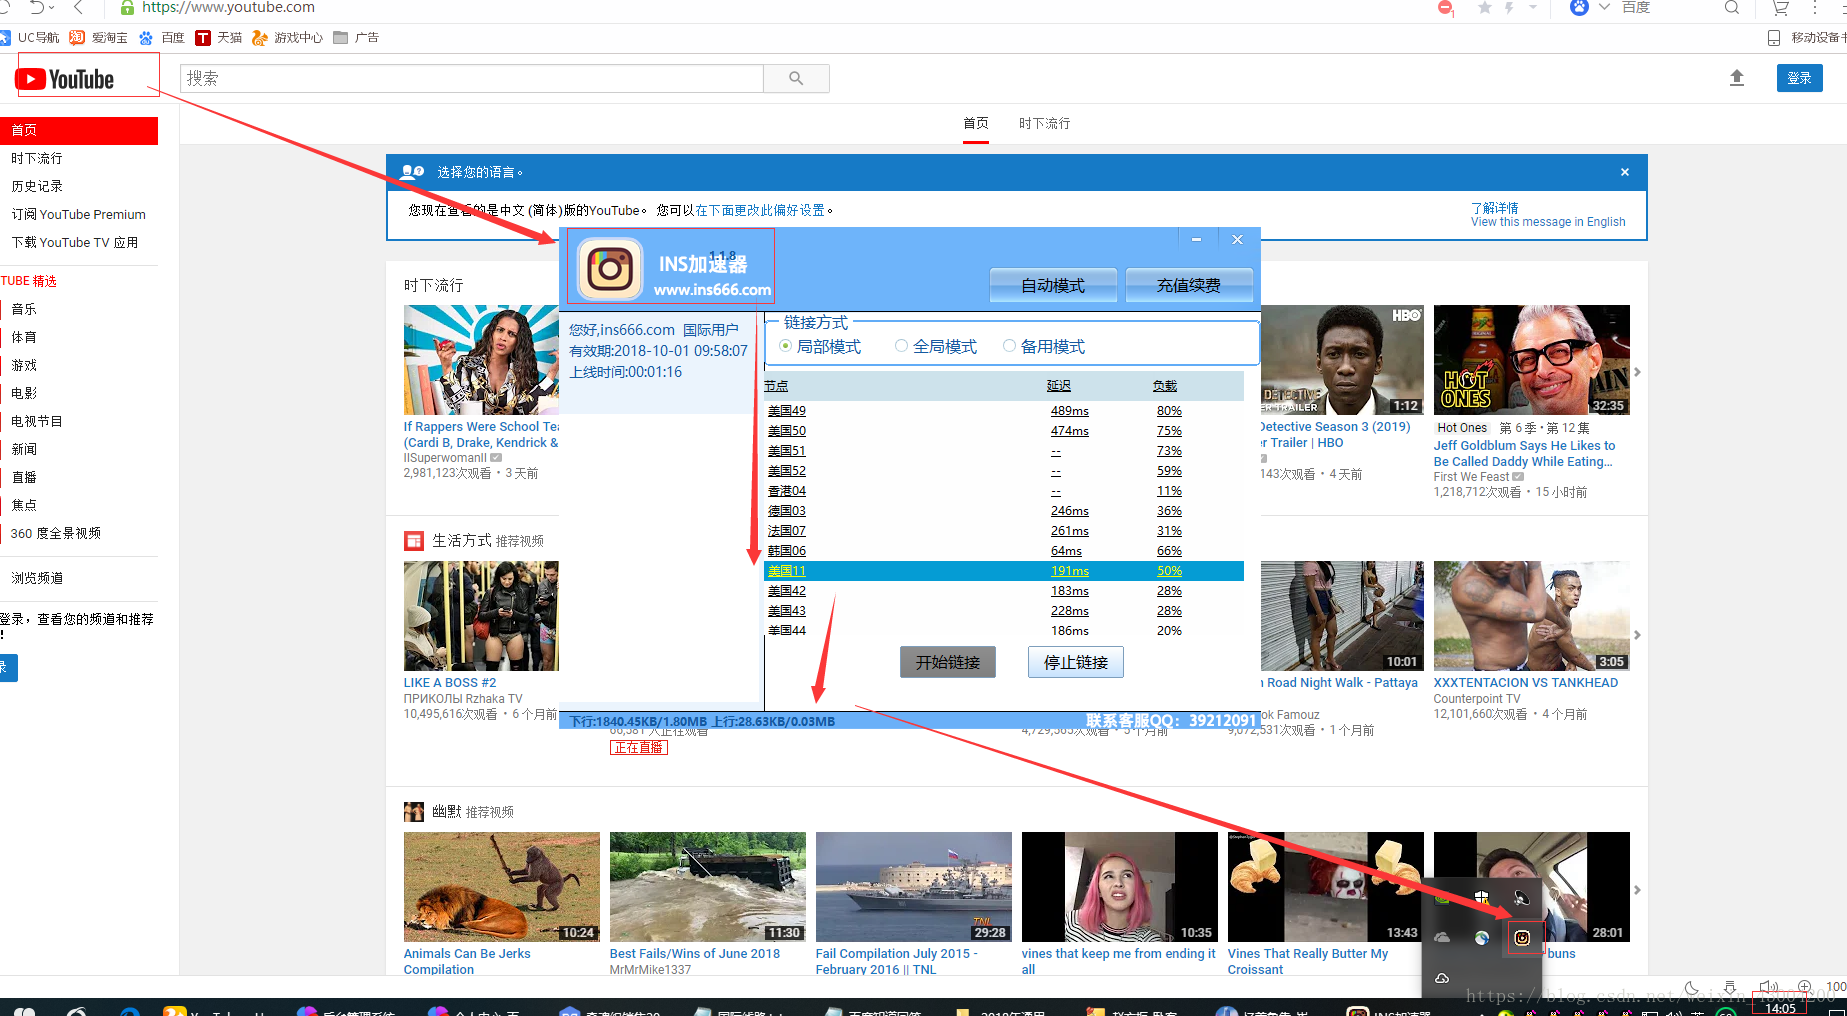Click the 游戏中心 bookmark
The width and height of the screenshot is (1847, 1016).
tap(288, 38)
